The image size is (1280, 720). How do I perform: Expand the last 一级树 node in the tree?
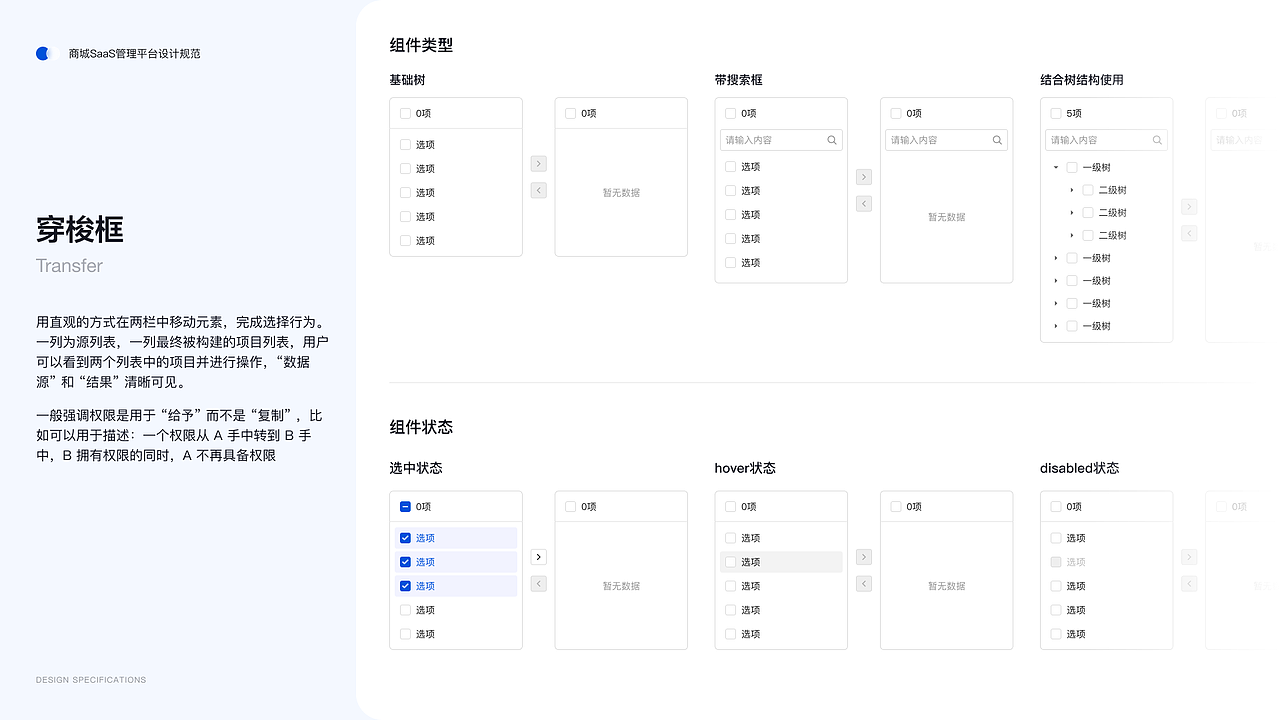point(1056,326)
